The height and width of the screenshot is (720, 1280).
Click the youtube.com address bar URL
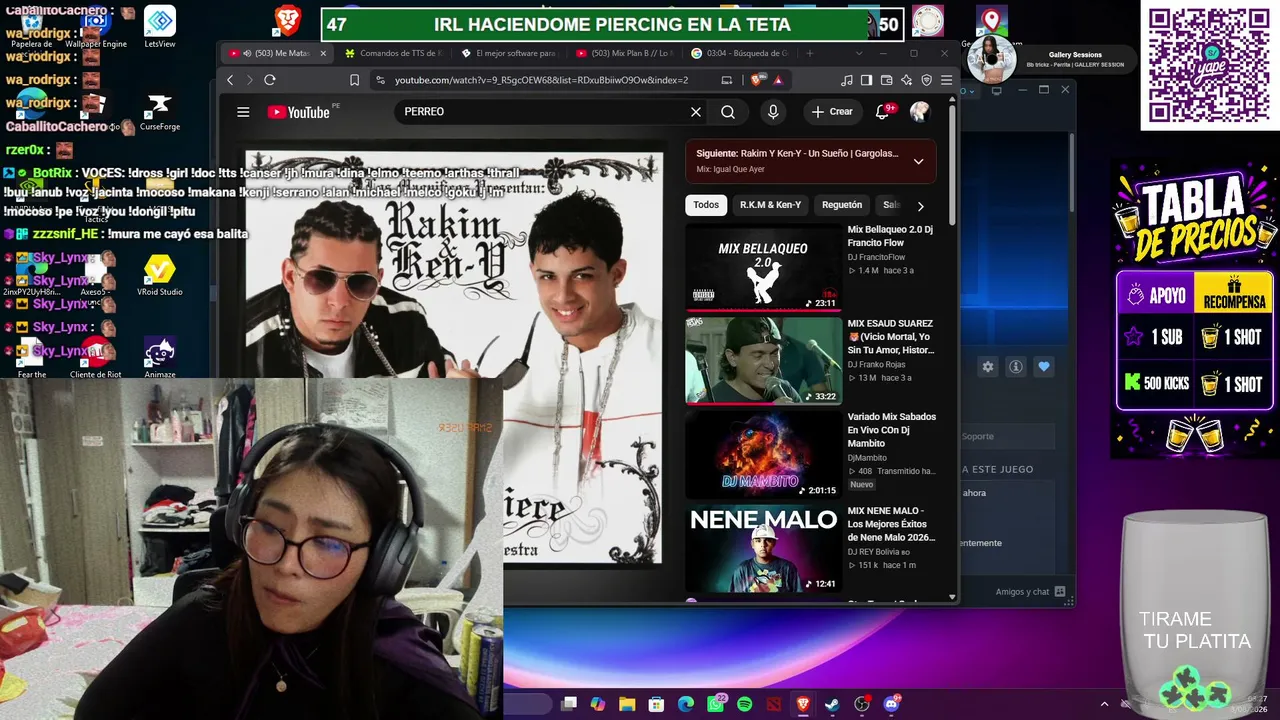pos(541,80)
